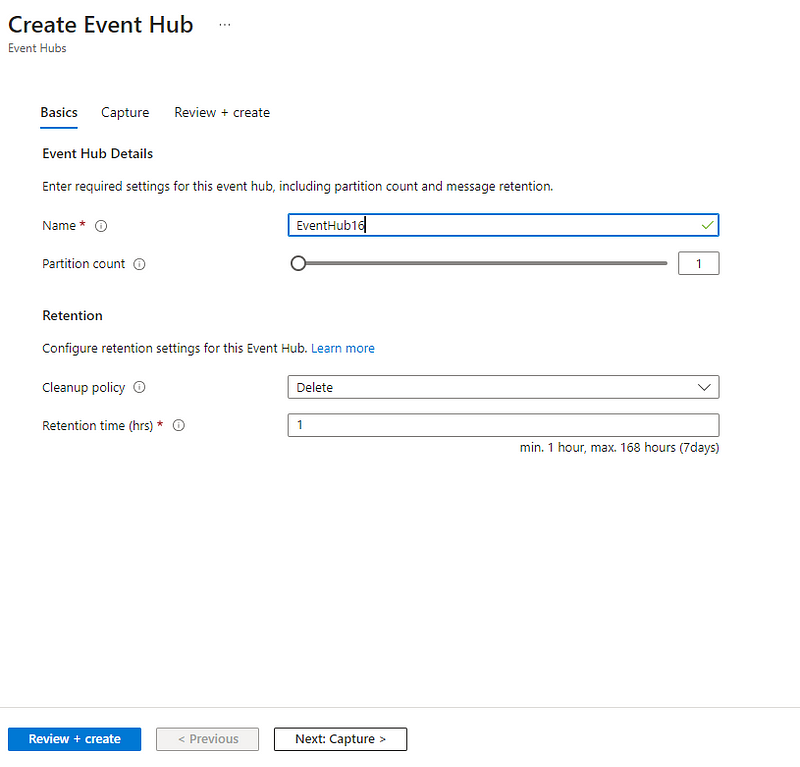Click the Retention section heading
The width and height of the screenshot is (800, 767).
point(72,315)
